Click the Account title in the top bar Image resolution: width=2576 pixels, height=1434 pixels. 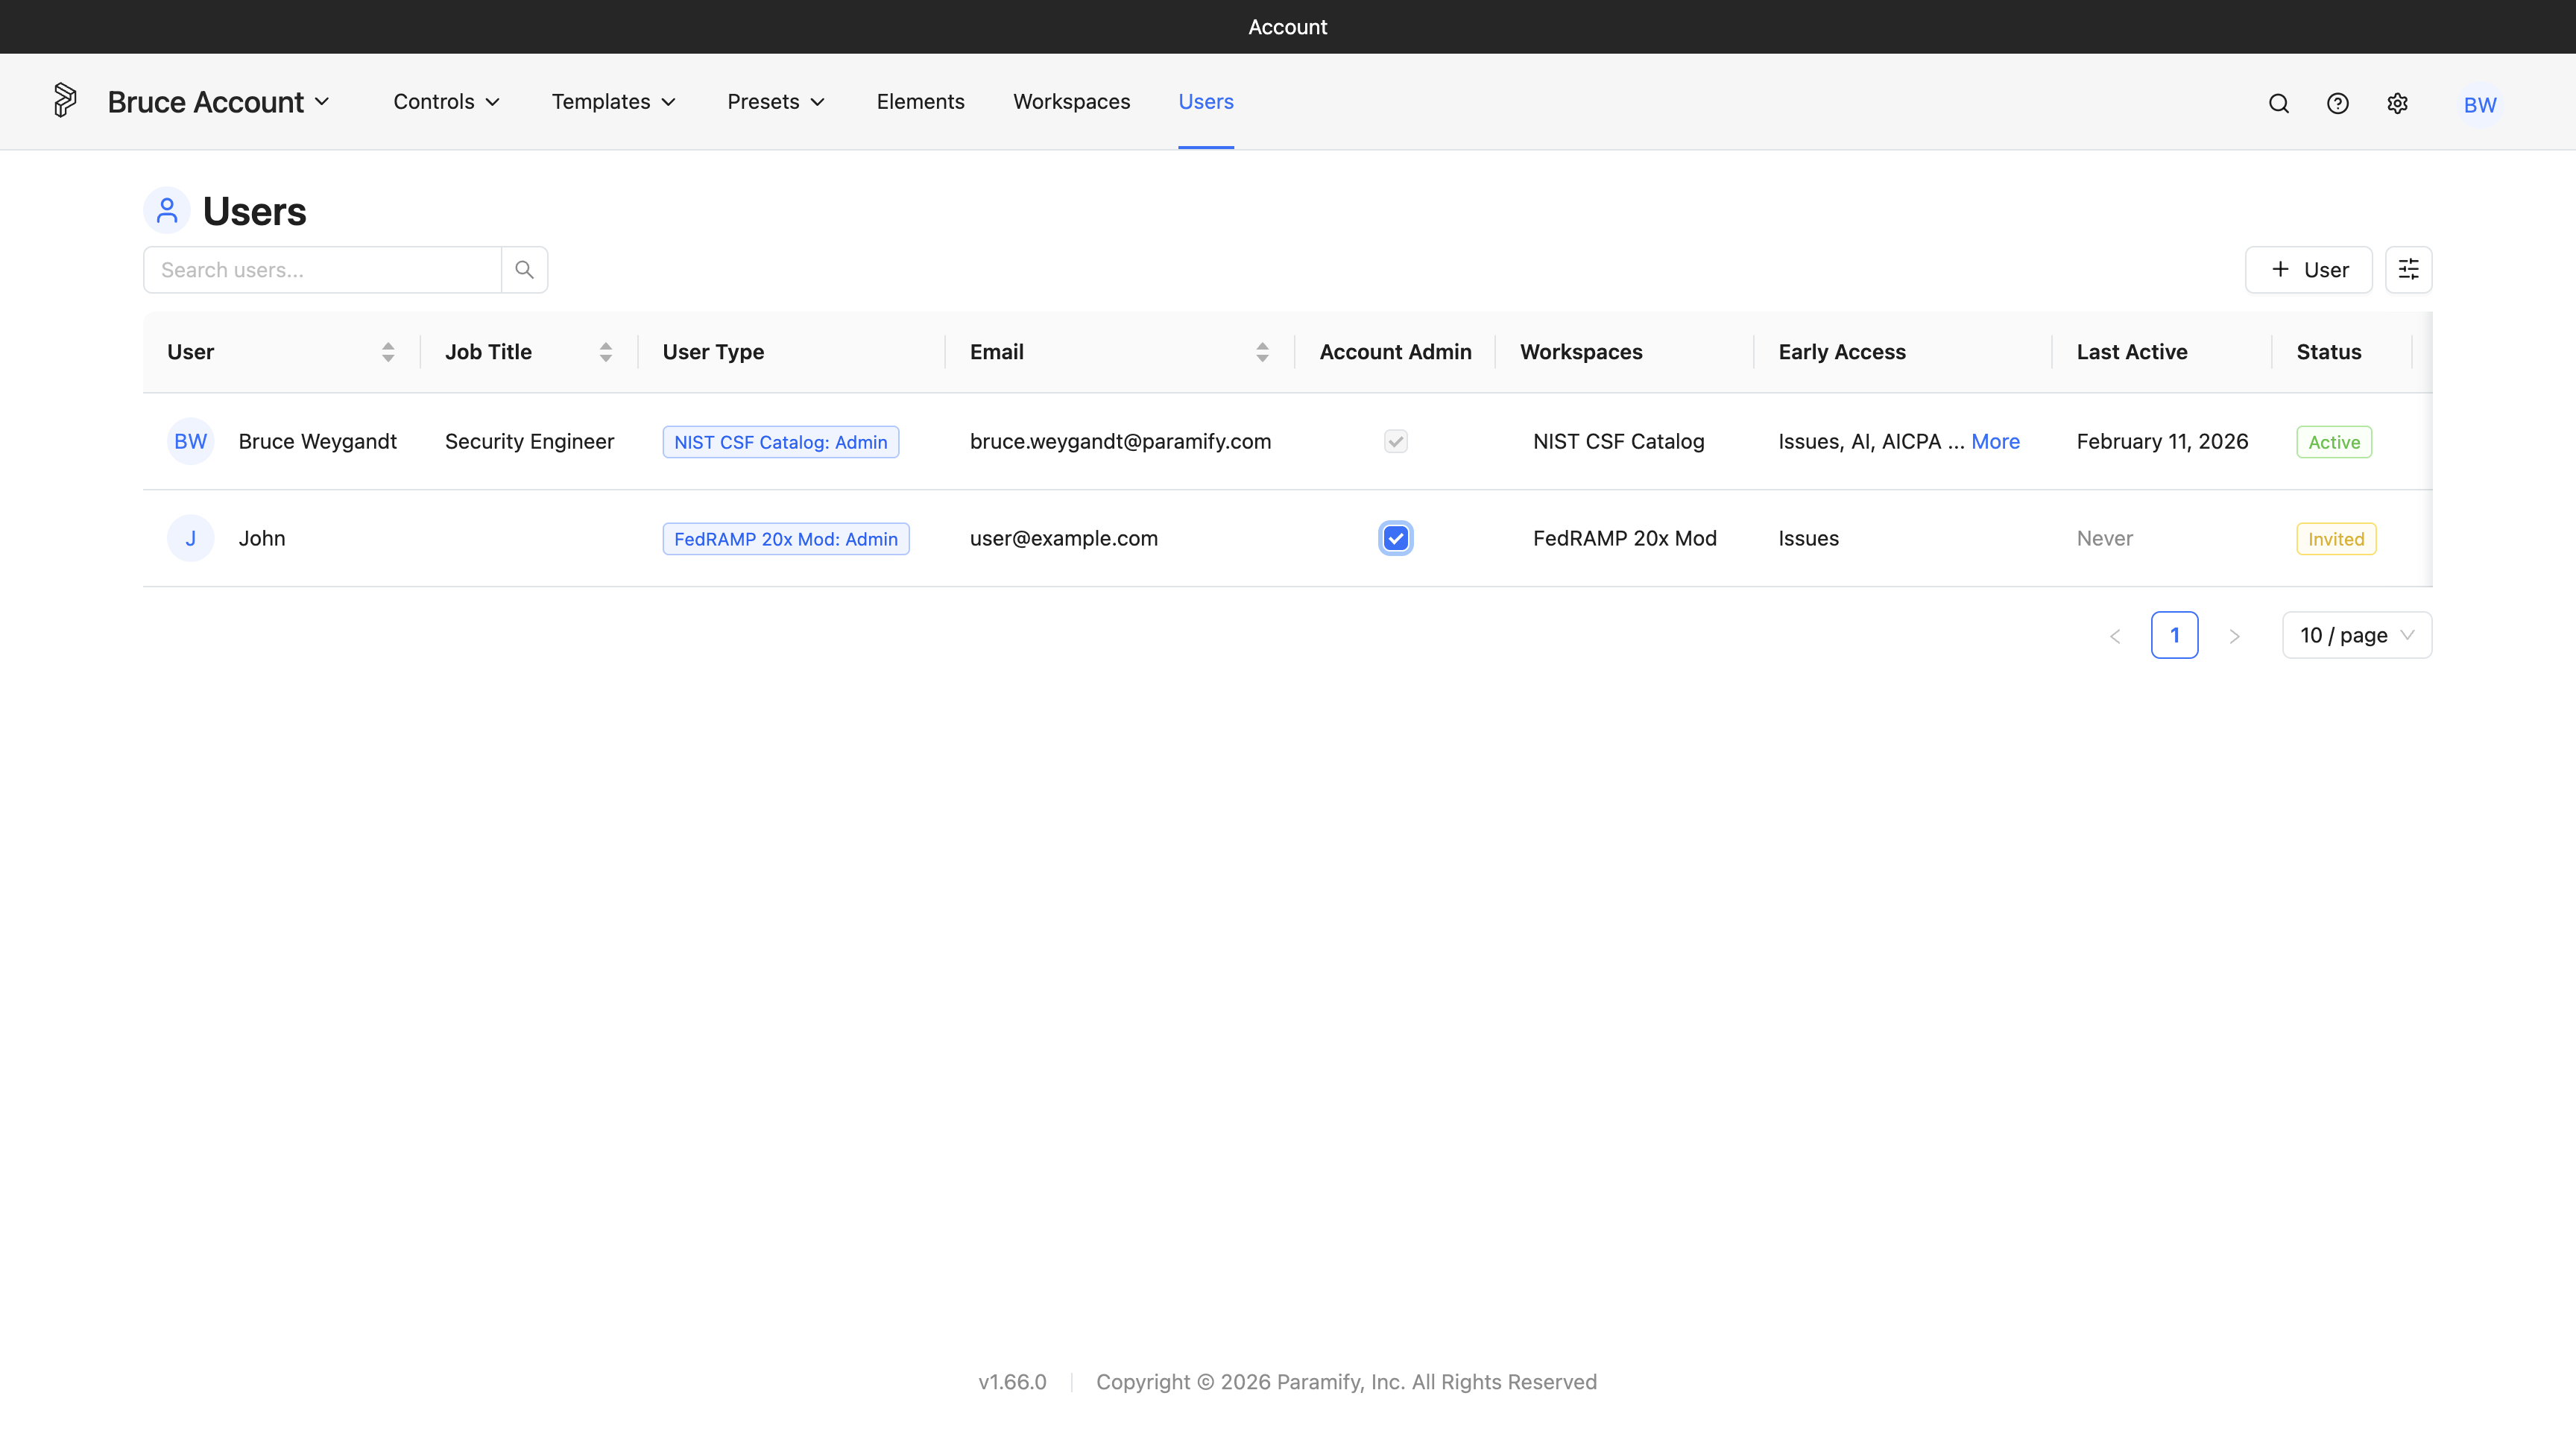(1287, 27)
